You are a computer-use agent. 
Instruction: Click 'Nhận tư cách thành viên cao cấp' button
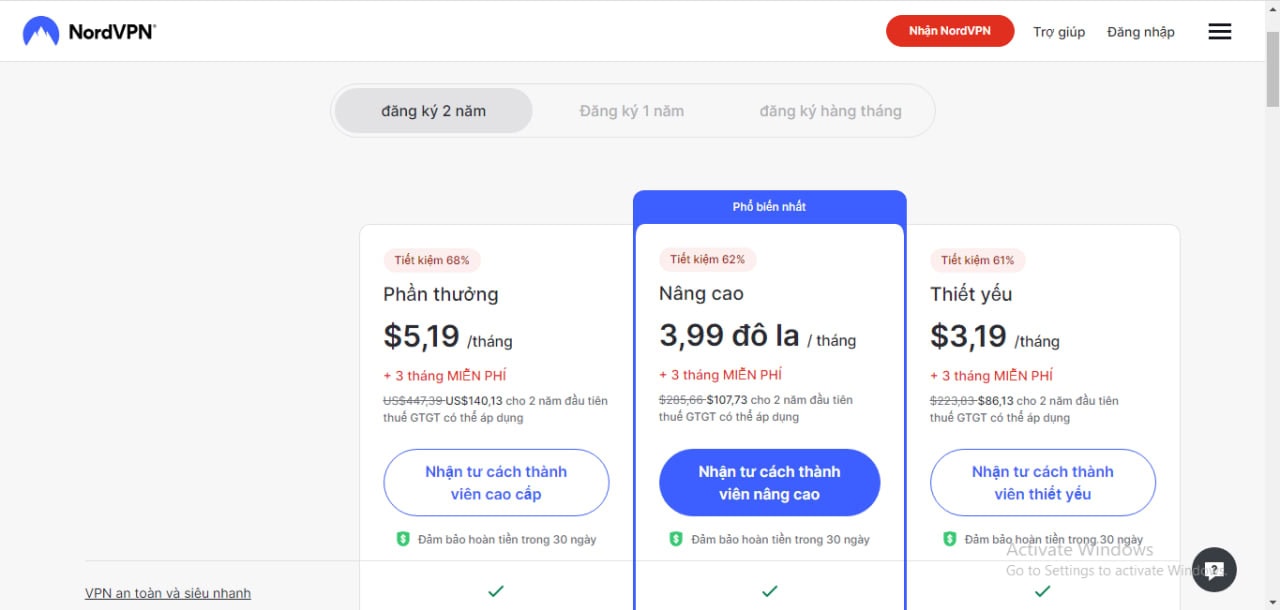[496, 483]
